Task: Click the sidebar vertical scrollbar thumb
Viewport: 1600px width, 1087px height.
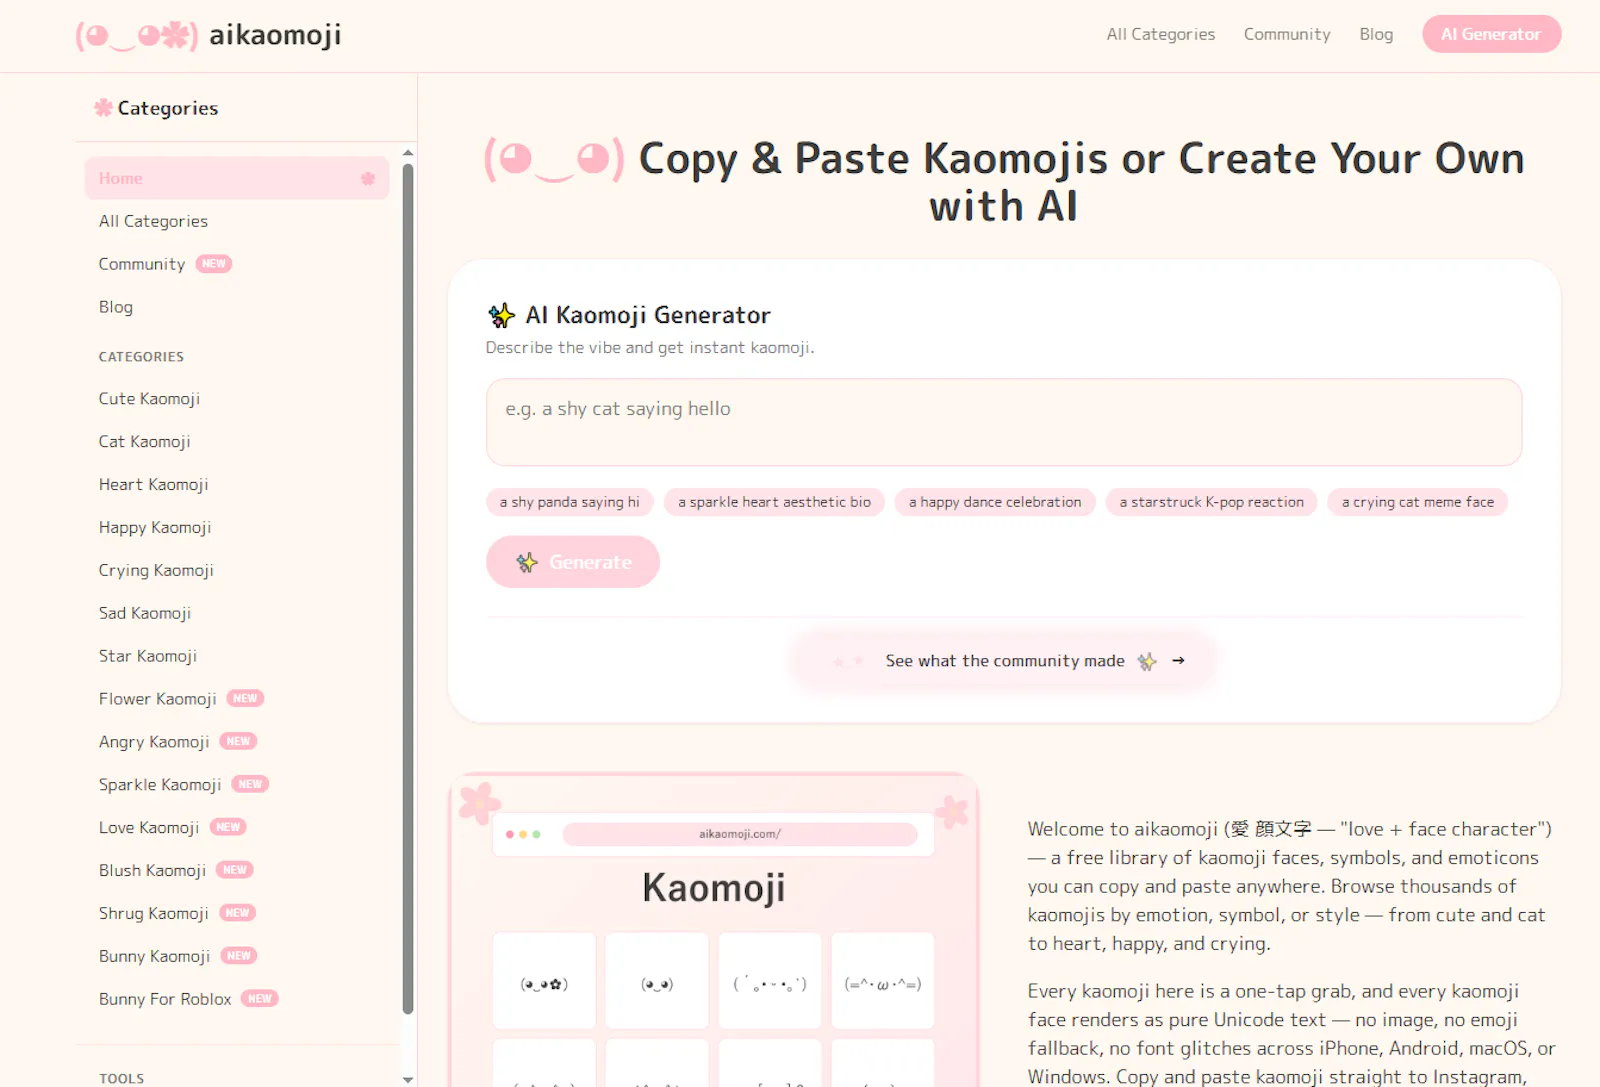Action: 408,590
